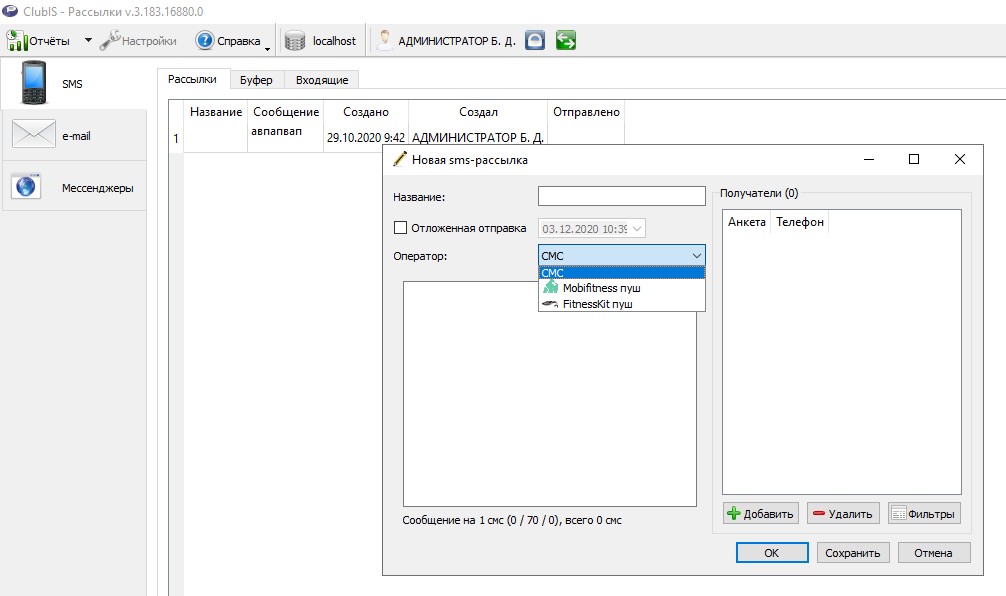Click the Название column header

point(216,112)
